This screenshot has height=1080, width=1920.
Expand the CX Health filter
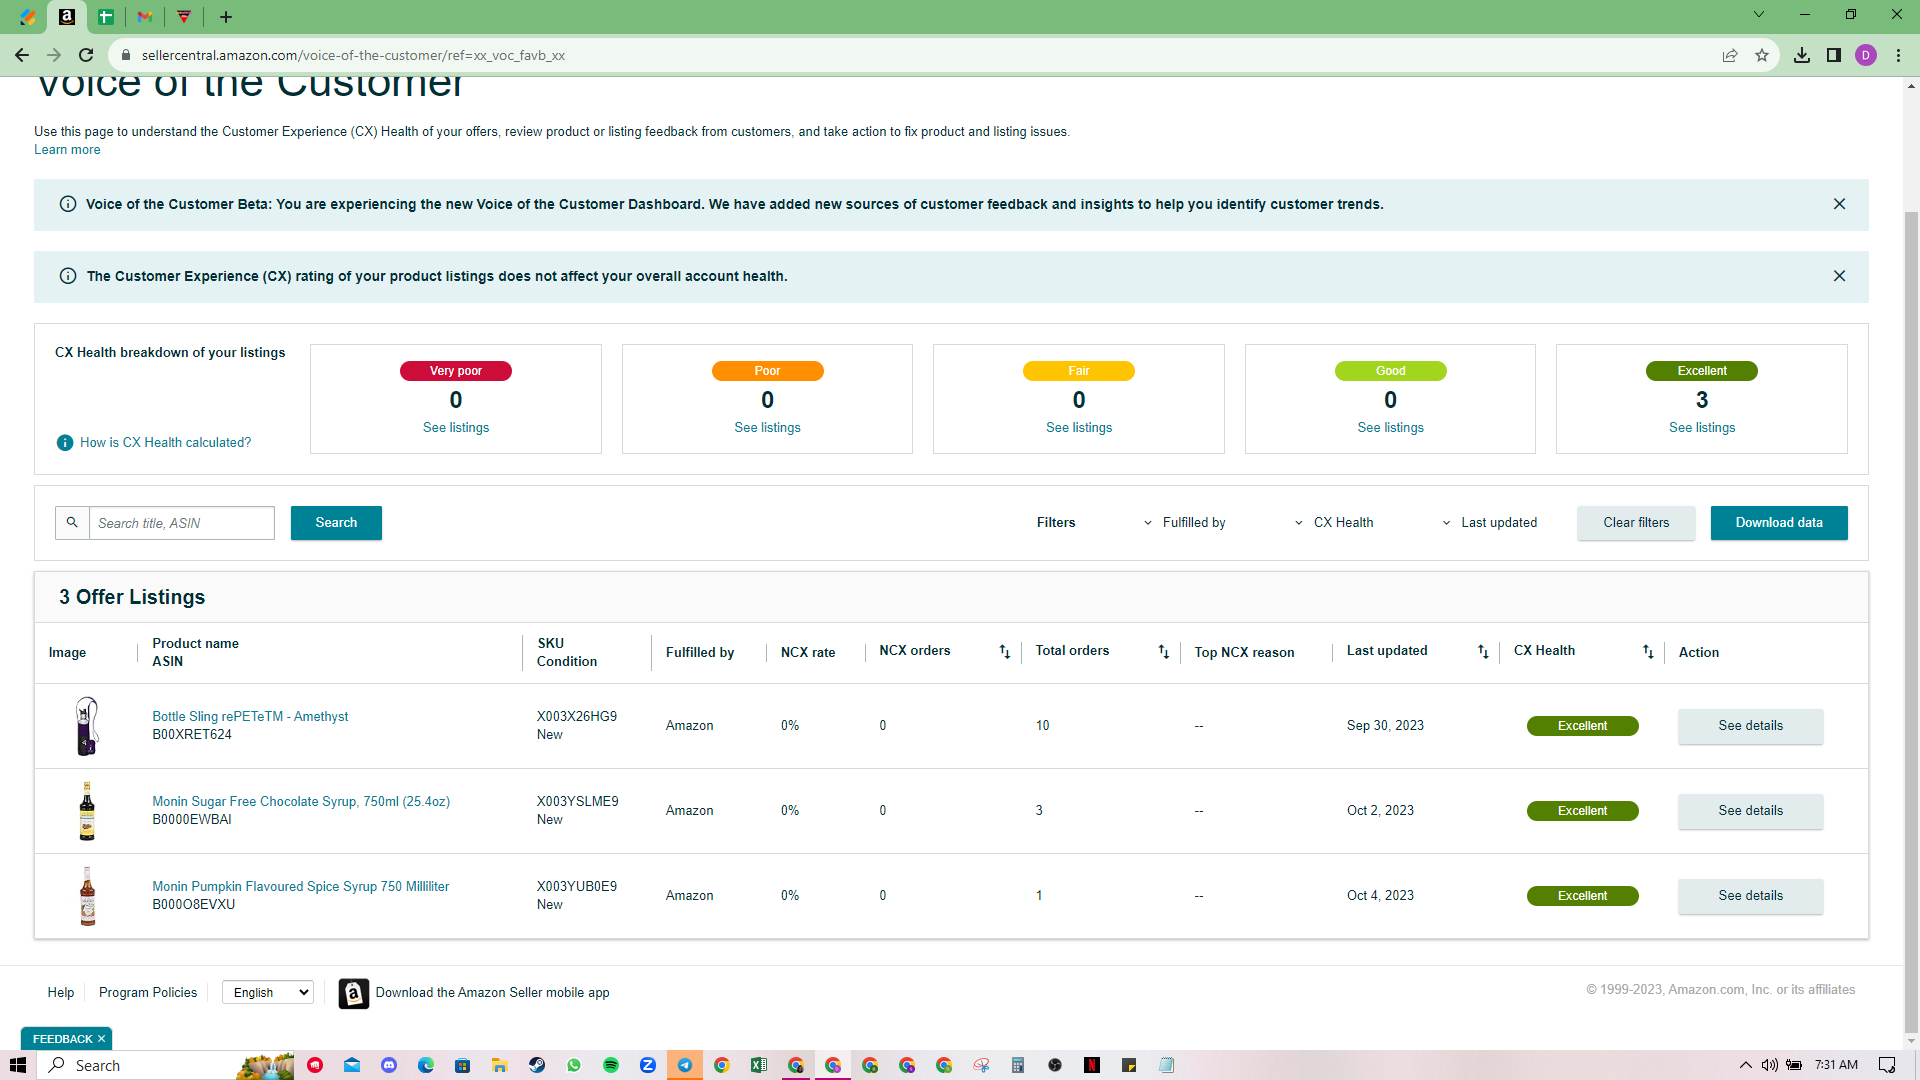click(1334, 523)
